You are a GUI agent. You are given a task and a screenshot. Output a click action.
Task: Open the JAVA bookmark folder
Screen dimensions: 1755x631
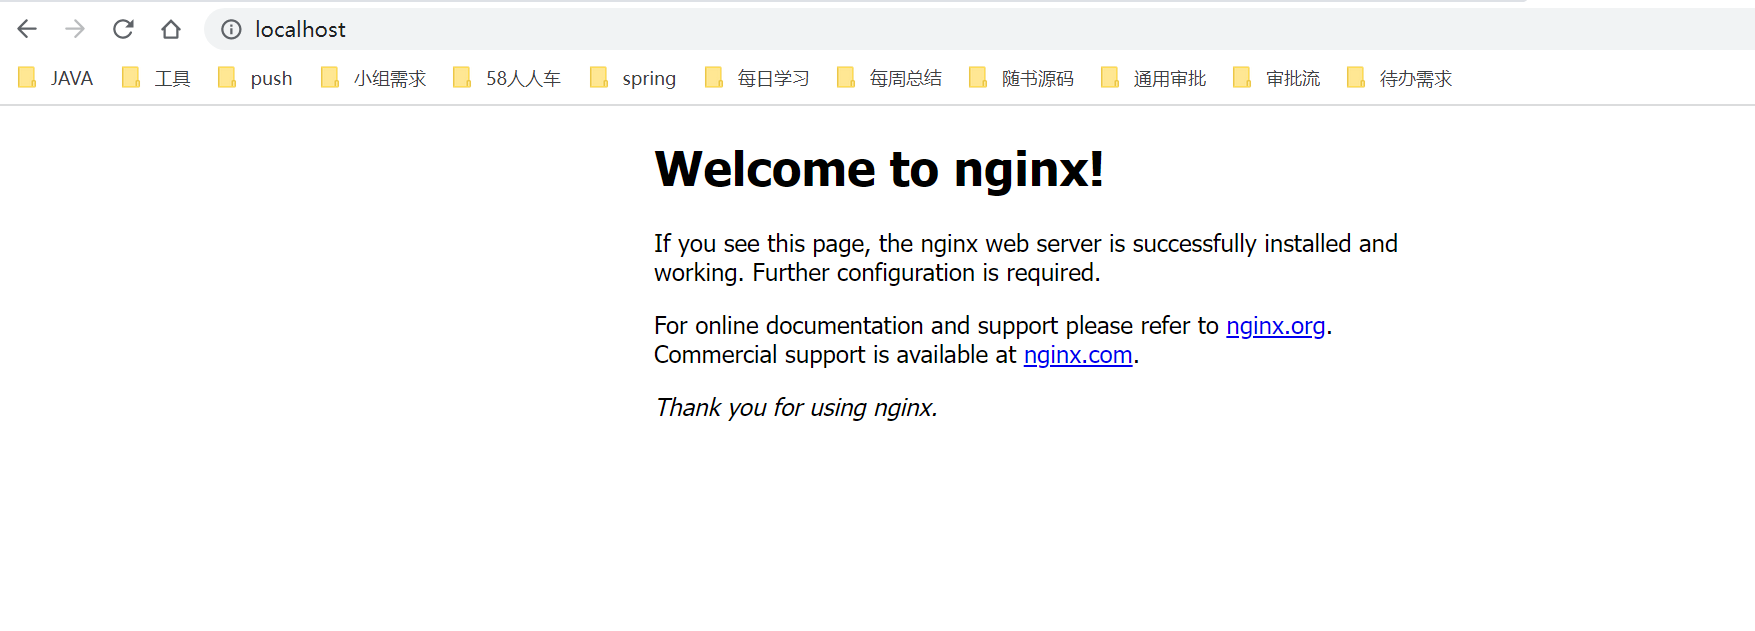pos(56,78)
